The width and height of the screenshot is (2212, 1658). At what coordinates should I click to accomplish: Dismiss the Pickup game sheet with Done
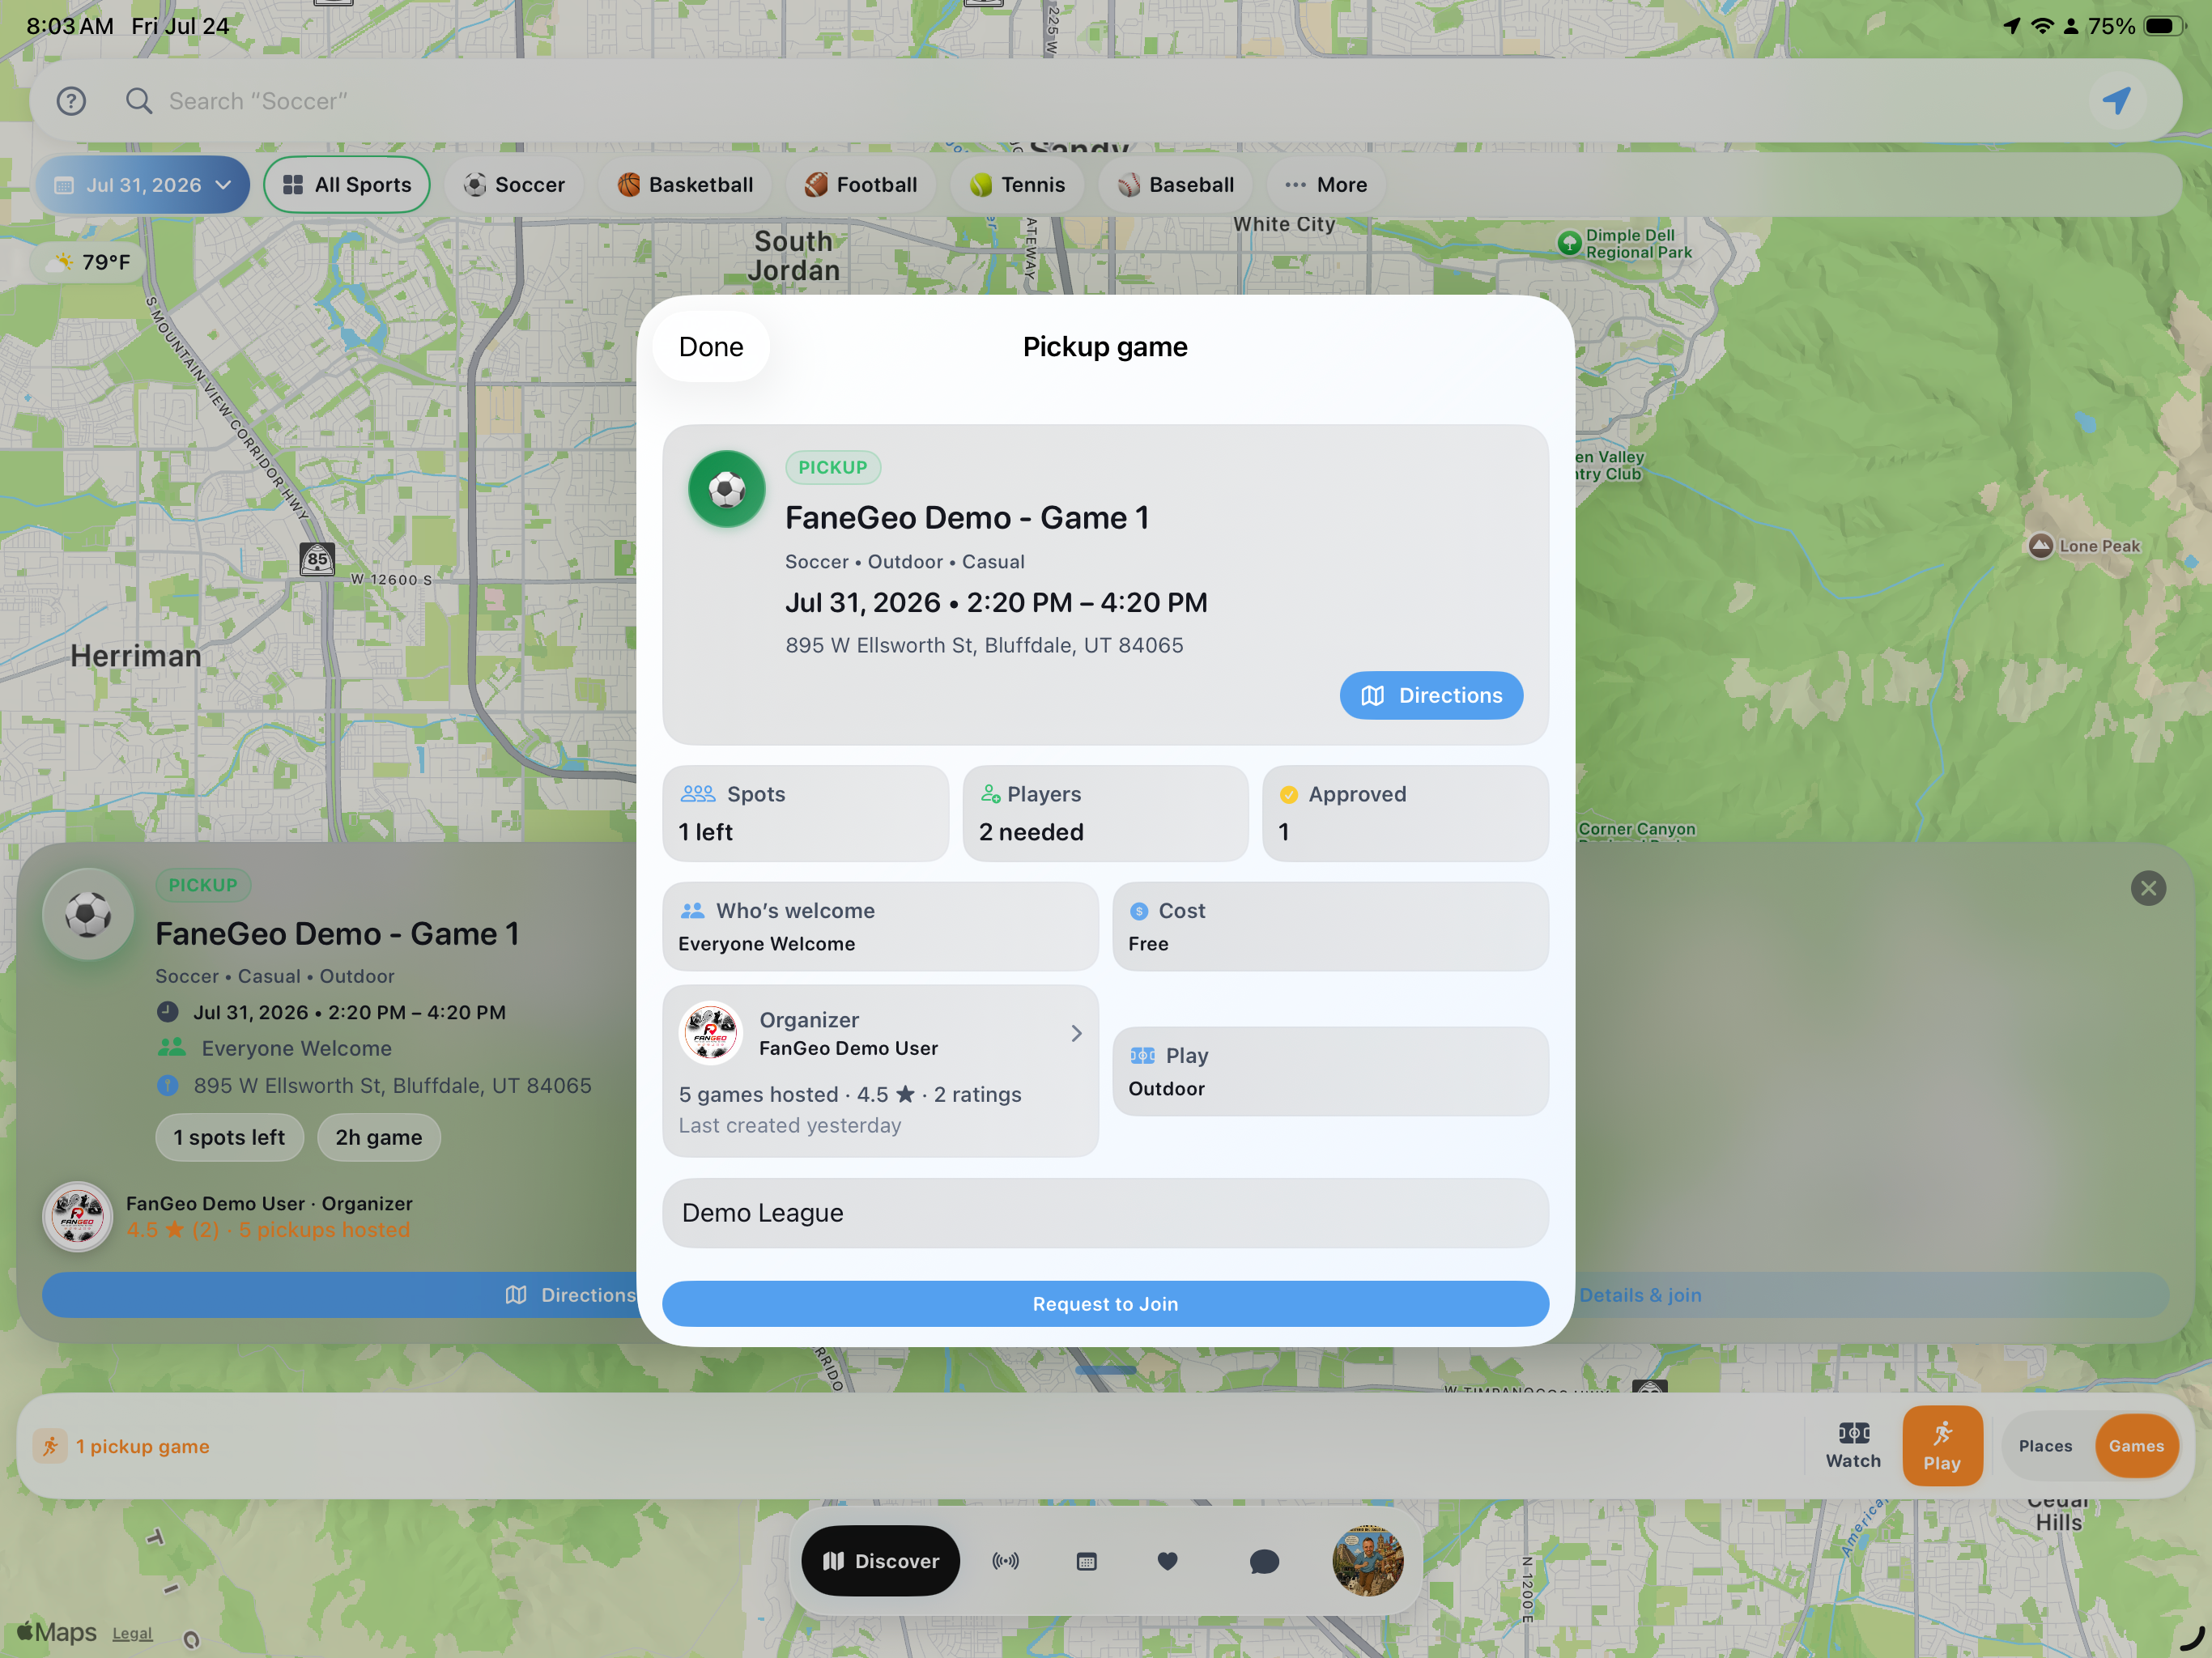coord(711,347)
